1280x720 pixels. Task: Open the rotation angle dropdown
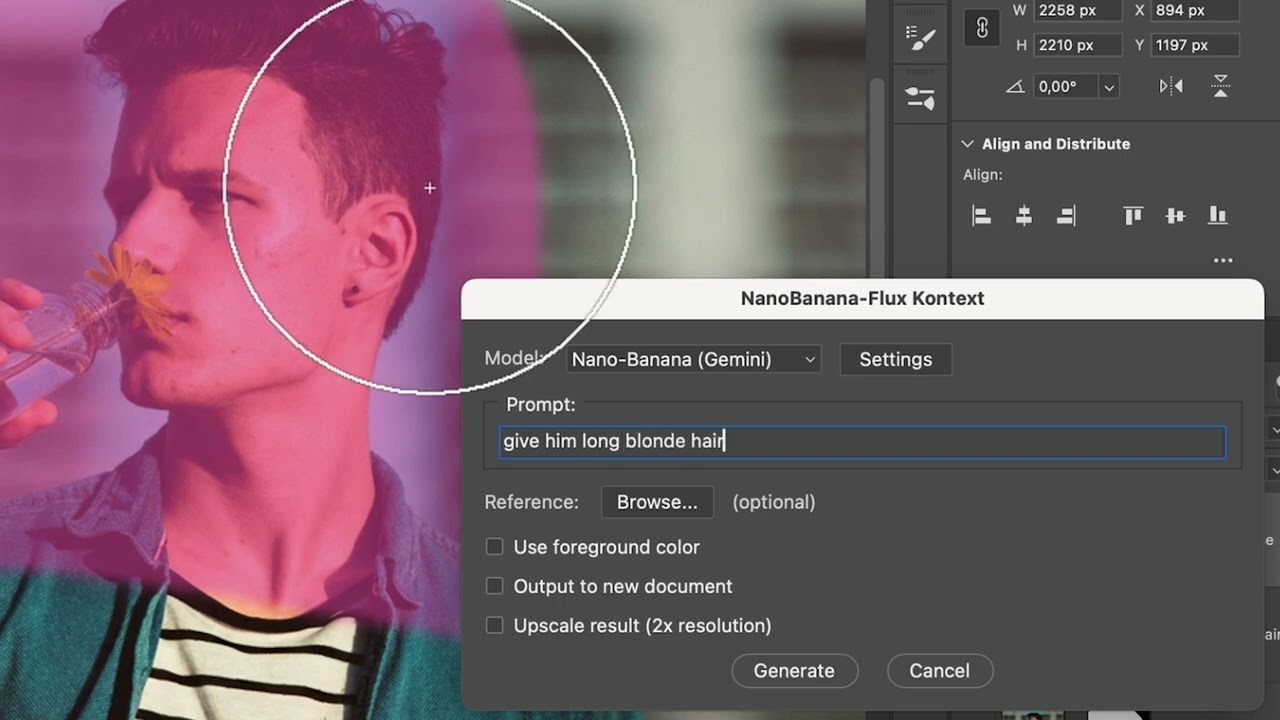1108,87
